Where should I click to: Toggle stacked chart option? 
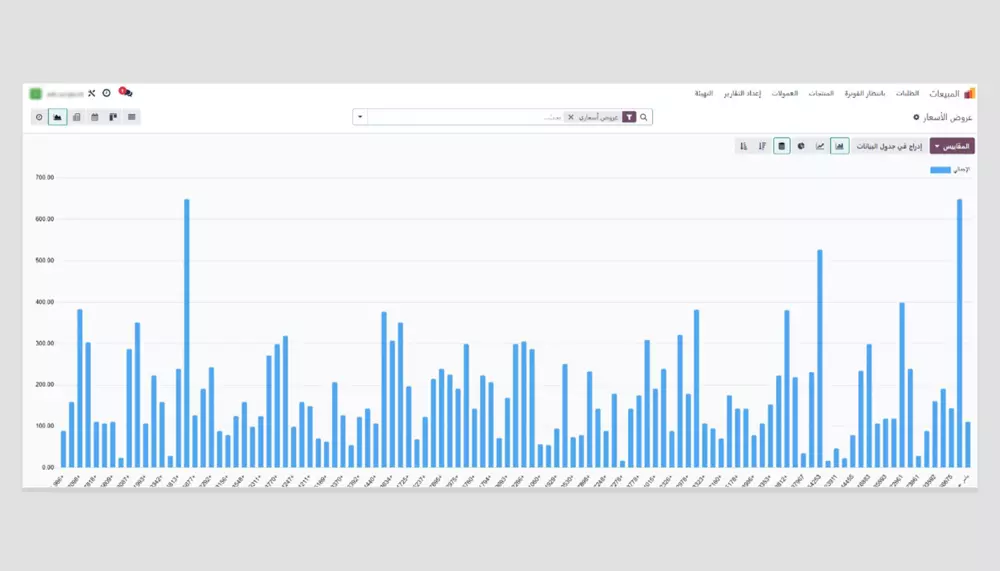coord(781,146)
